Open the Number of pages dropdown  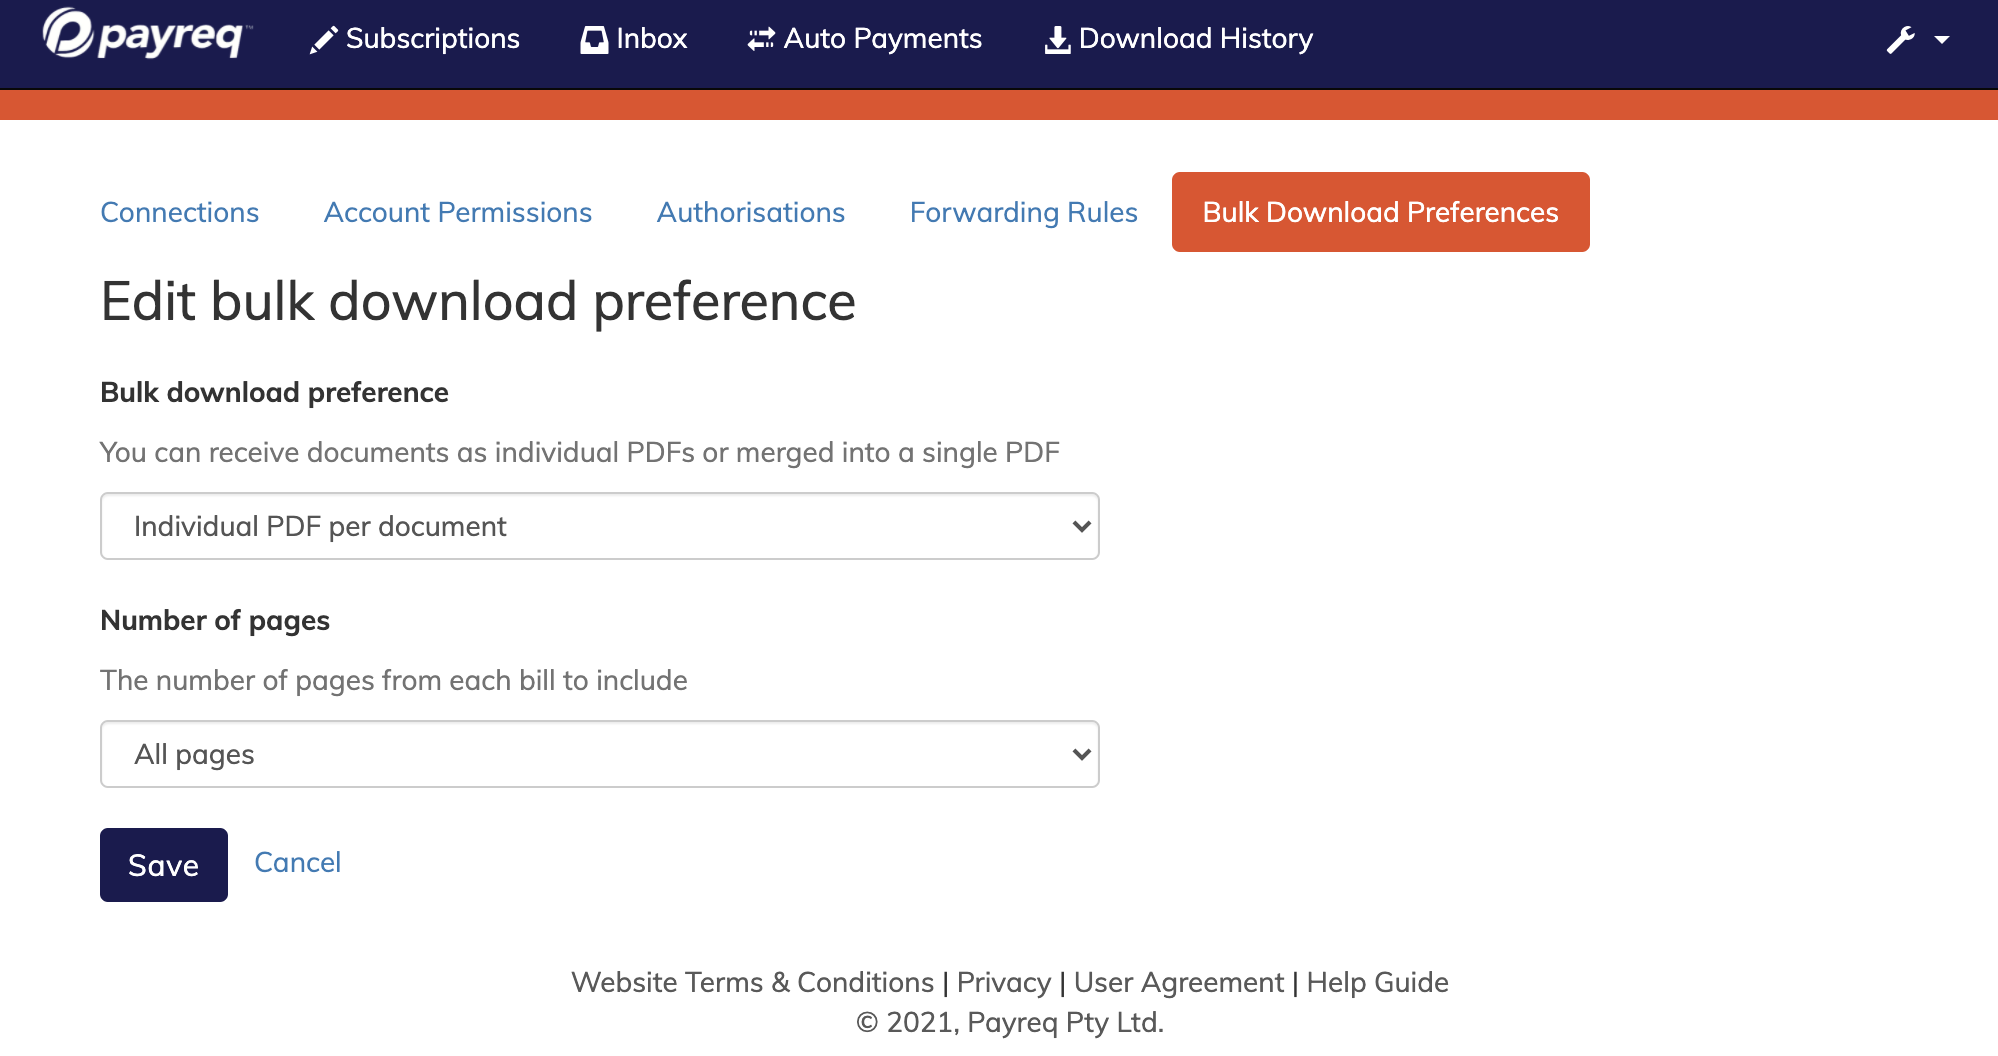[598, 754]
